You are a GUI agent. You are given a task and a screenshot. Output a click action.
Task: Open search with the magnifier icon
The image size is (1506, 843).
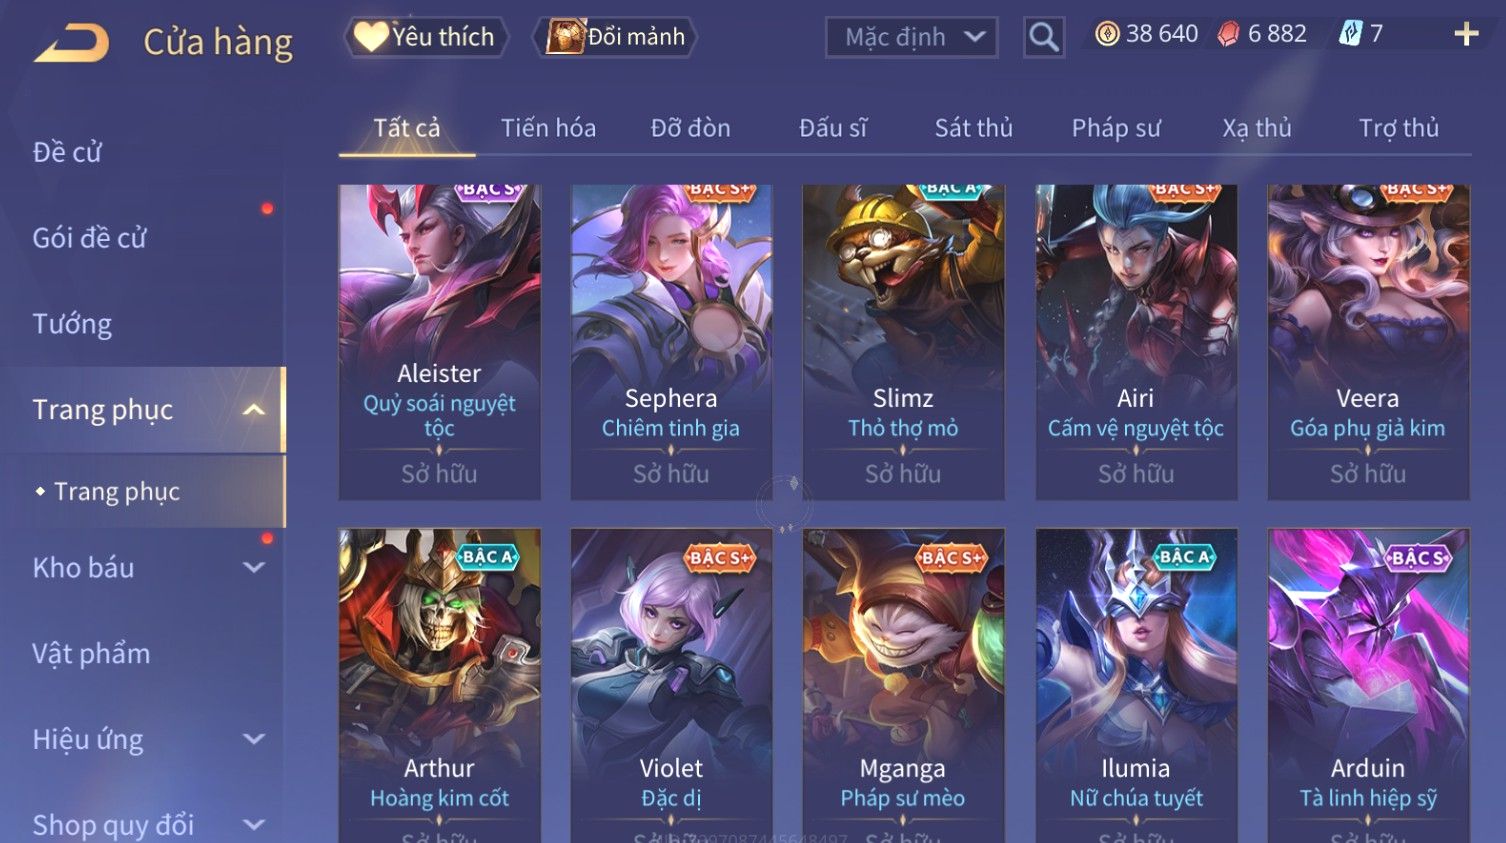click(1043, 37)
